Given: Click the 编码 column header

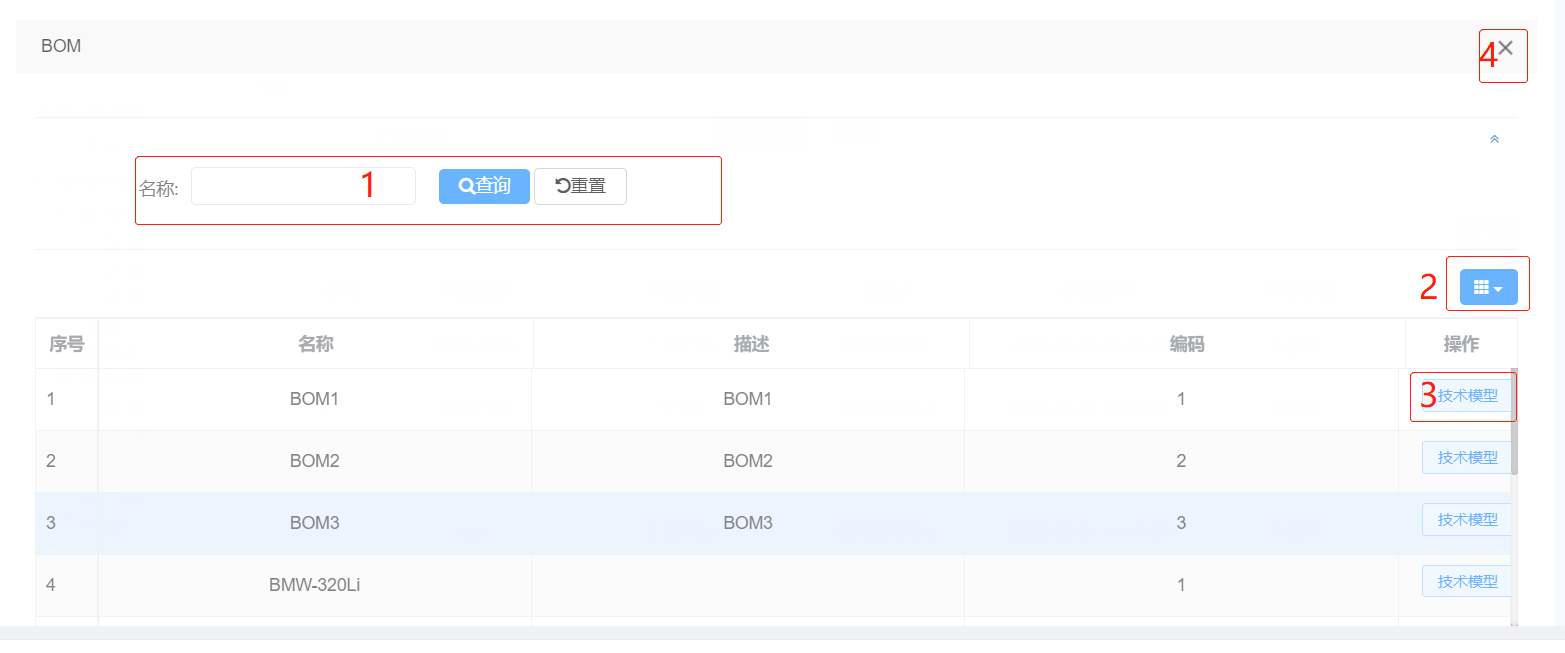Looking at the screenshot, I should 1187,344.
